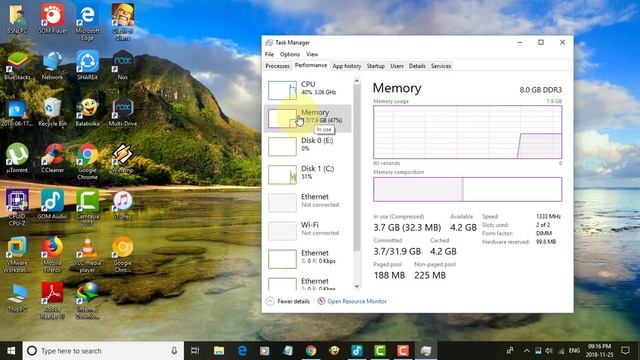Switch to the App history tab
This screenshot has width=640, height=360.
click(347, 66)
